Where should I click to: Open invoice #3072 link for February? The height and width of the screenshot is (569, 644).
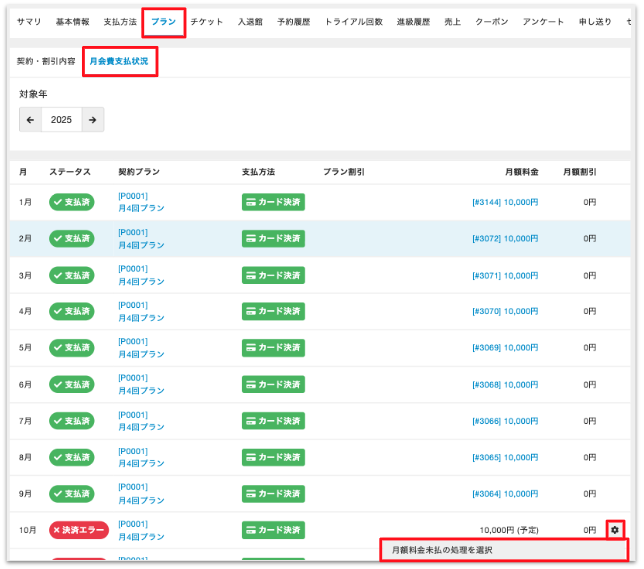coord(505,239)
